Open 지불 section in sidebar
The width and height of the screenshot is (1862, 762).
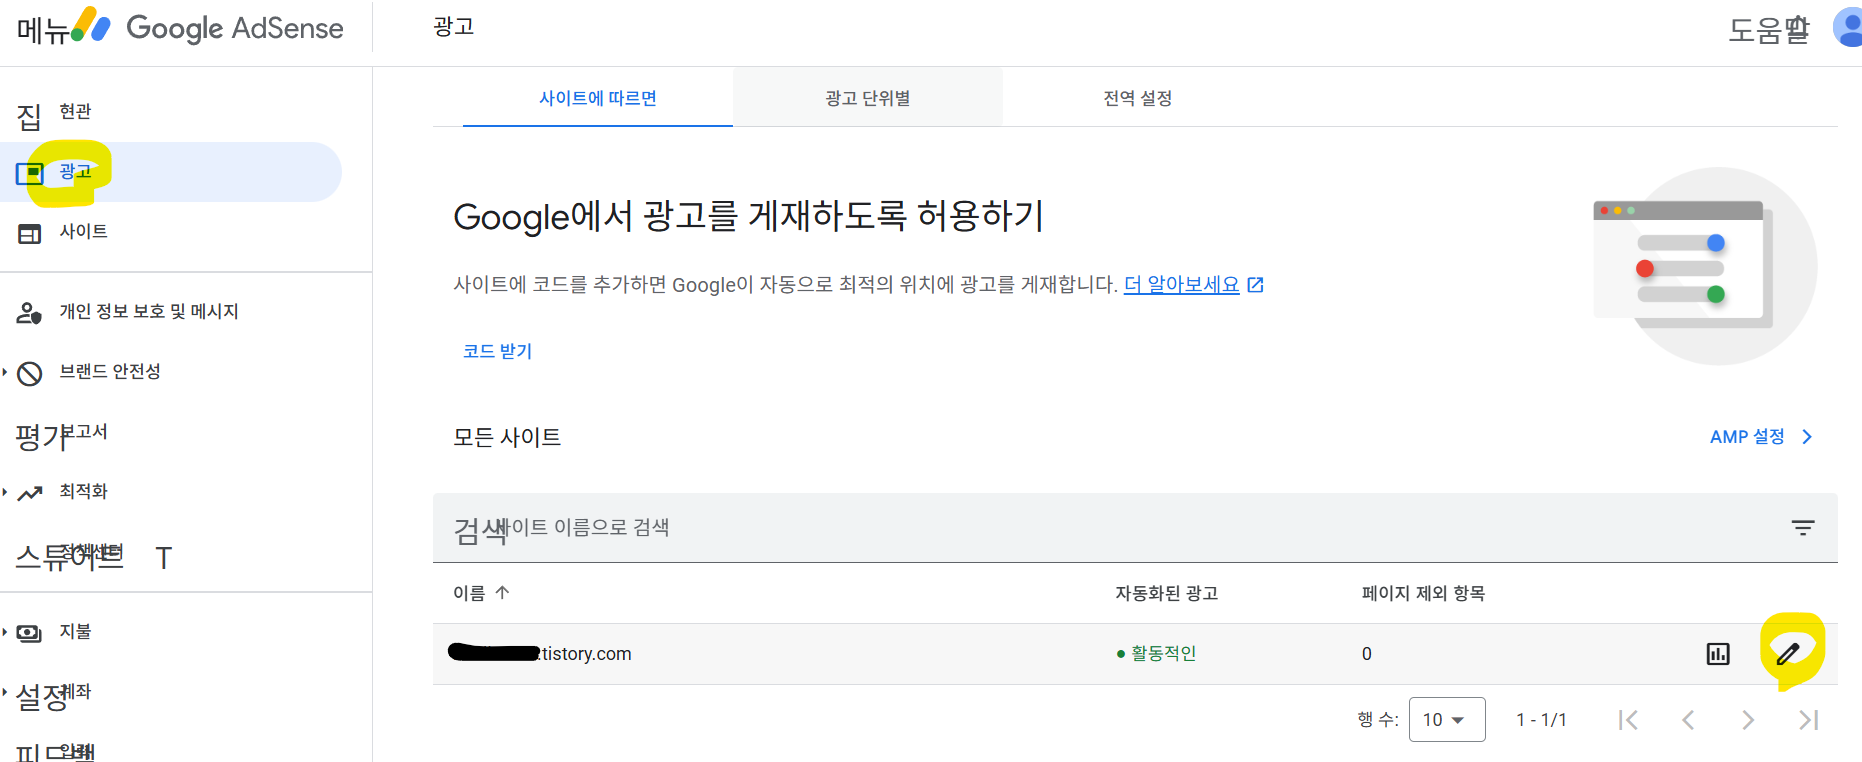pos(75,632)
